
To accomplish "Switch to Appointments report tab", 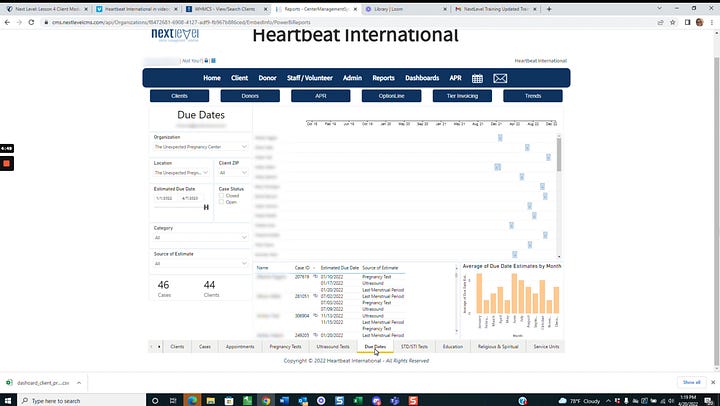I will (240, 347).
